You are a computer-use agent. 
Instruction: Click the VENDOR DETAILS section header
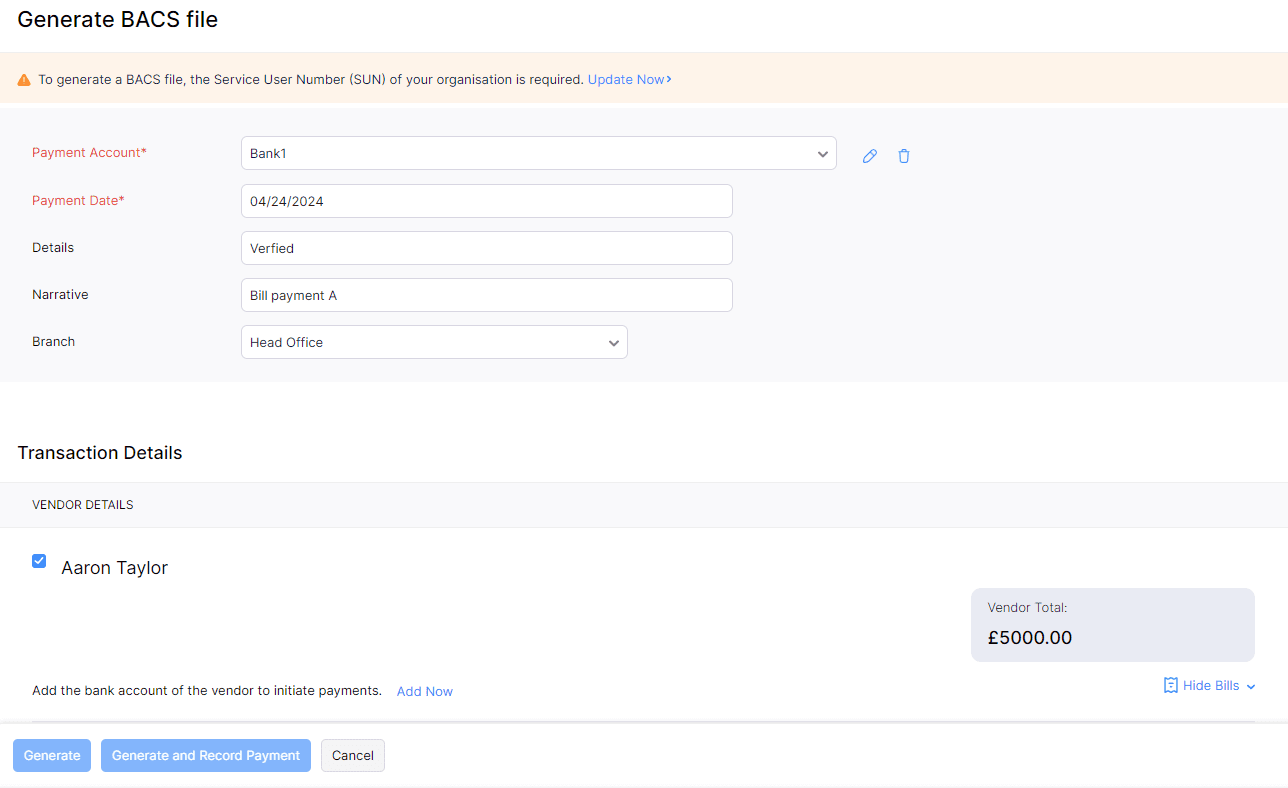(x=82, y=504)
